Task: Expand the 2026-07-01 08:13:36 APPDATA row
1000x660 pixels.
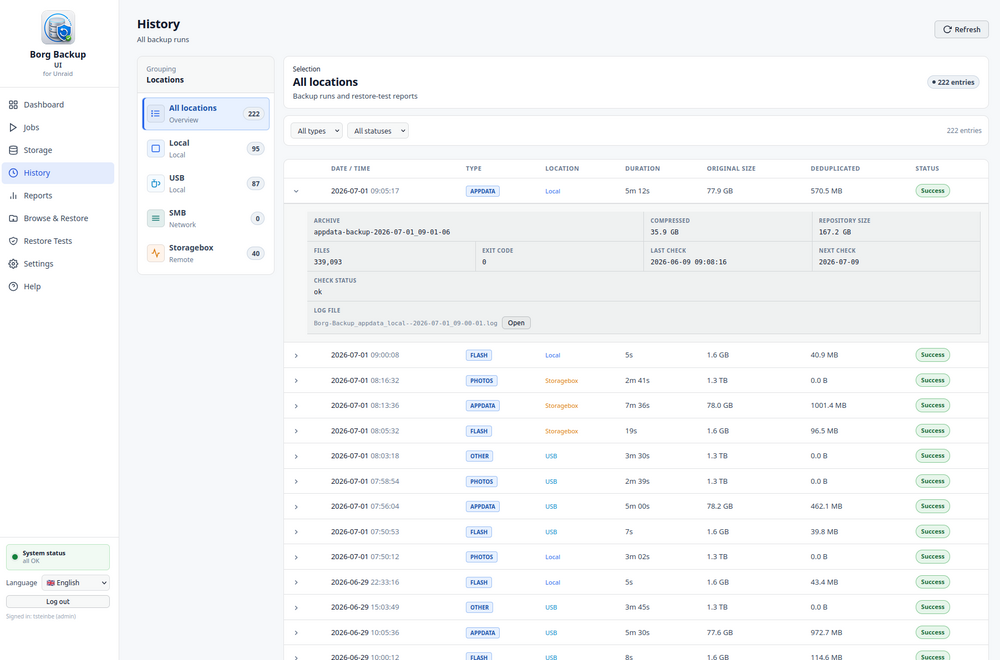Action: tap(296, 406)
